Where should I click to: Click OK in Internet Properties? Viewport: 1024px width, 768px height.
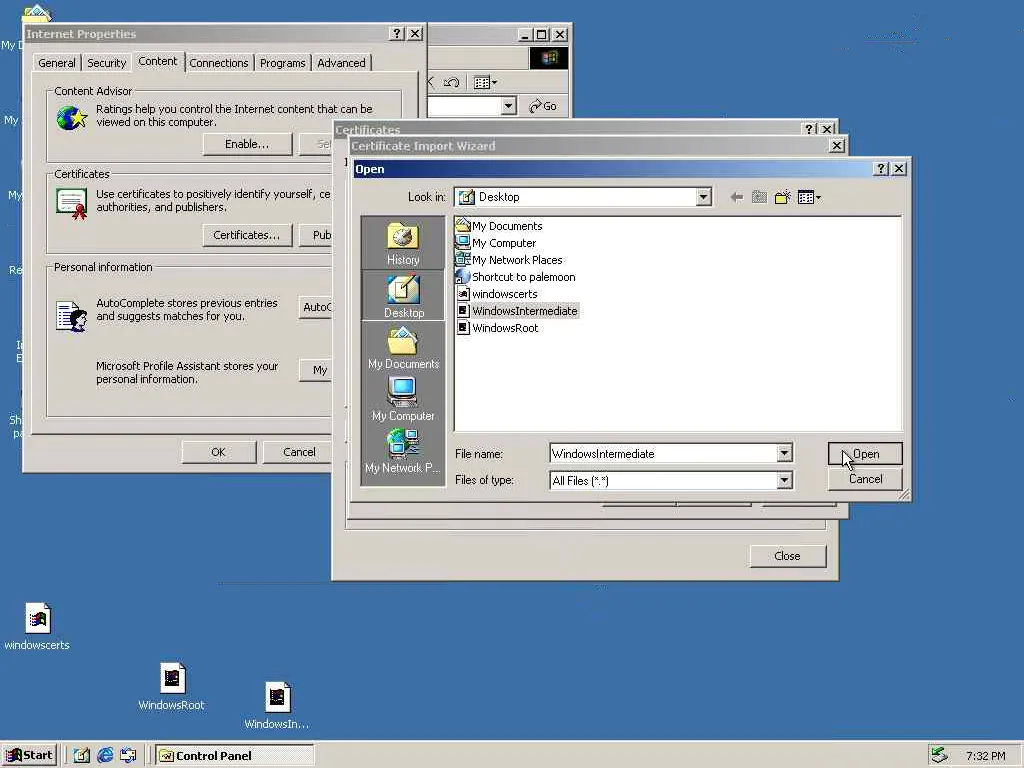coord(218,452)
